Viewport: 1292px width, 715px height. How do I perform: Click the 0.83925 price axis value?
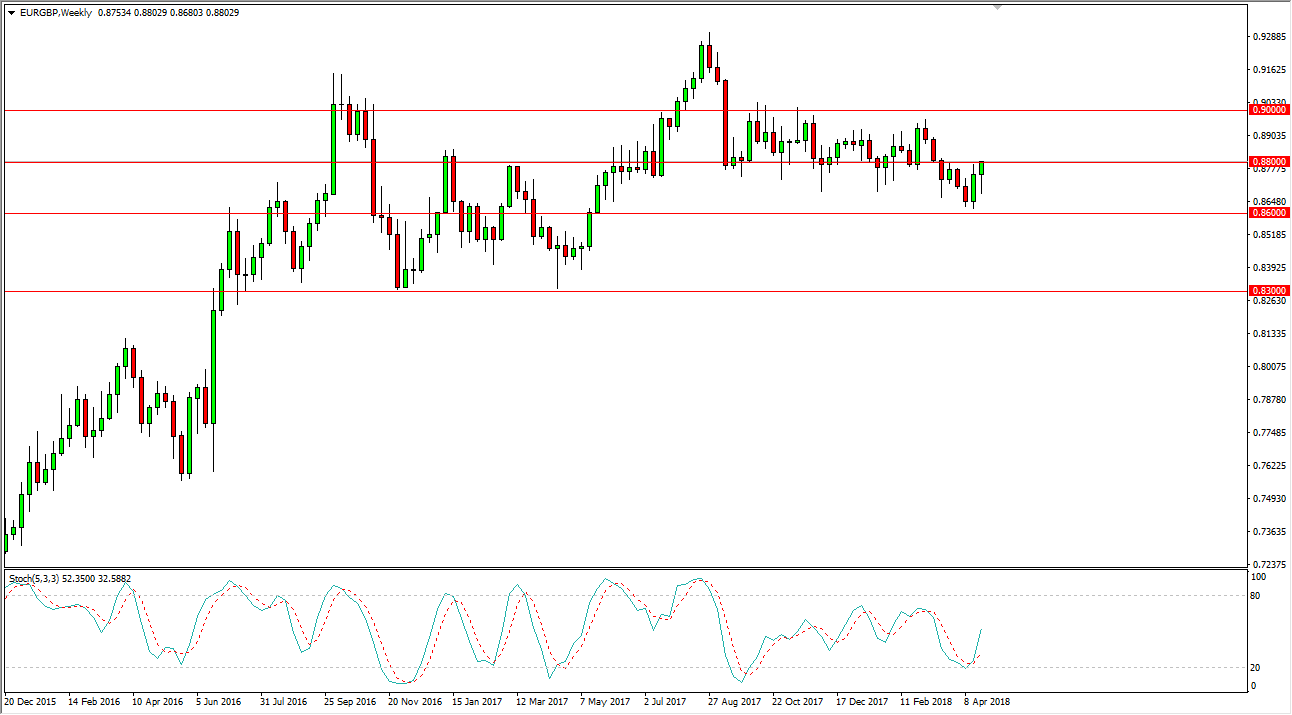click(1268, 268)
